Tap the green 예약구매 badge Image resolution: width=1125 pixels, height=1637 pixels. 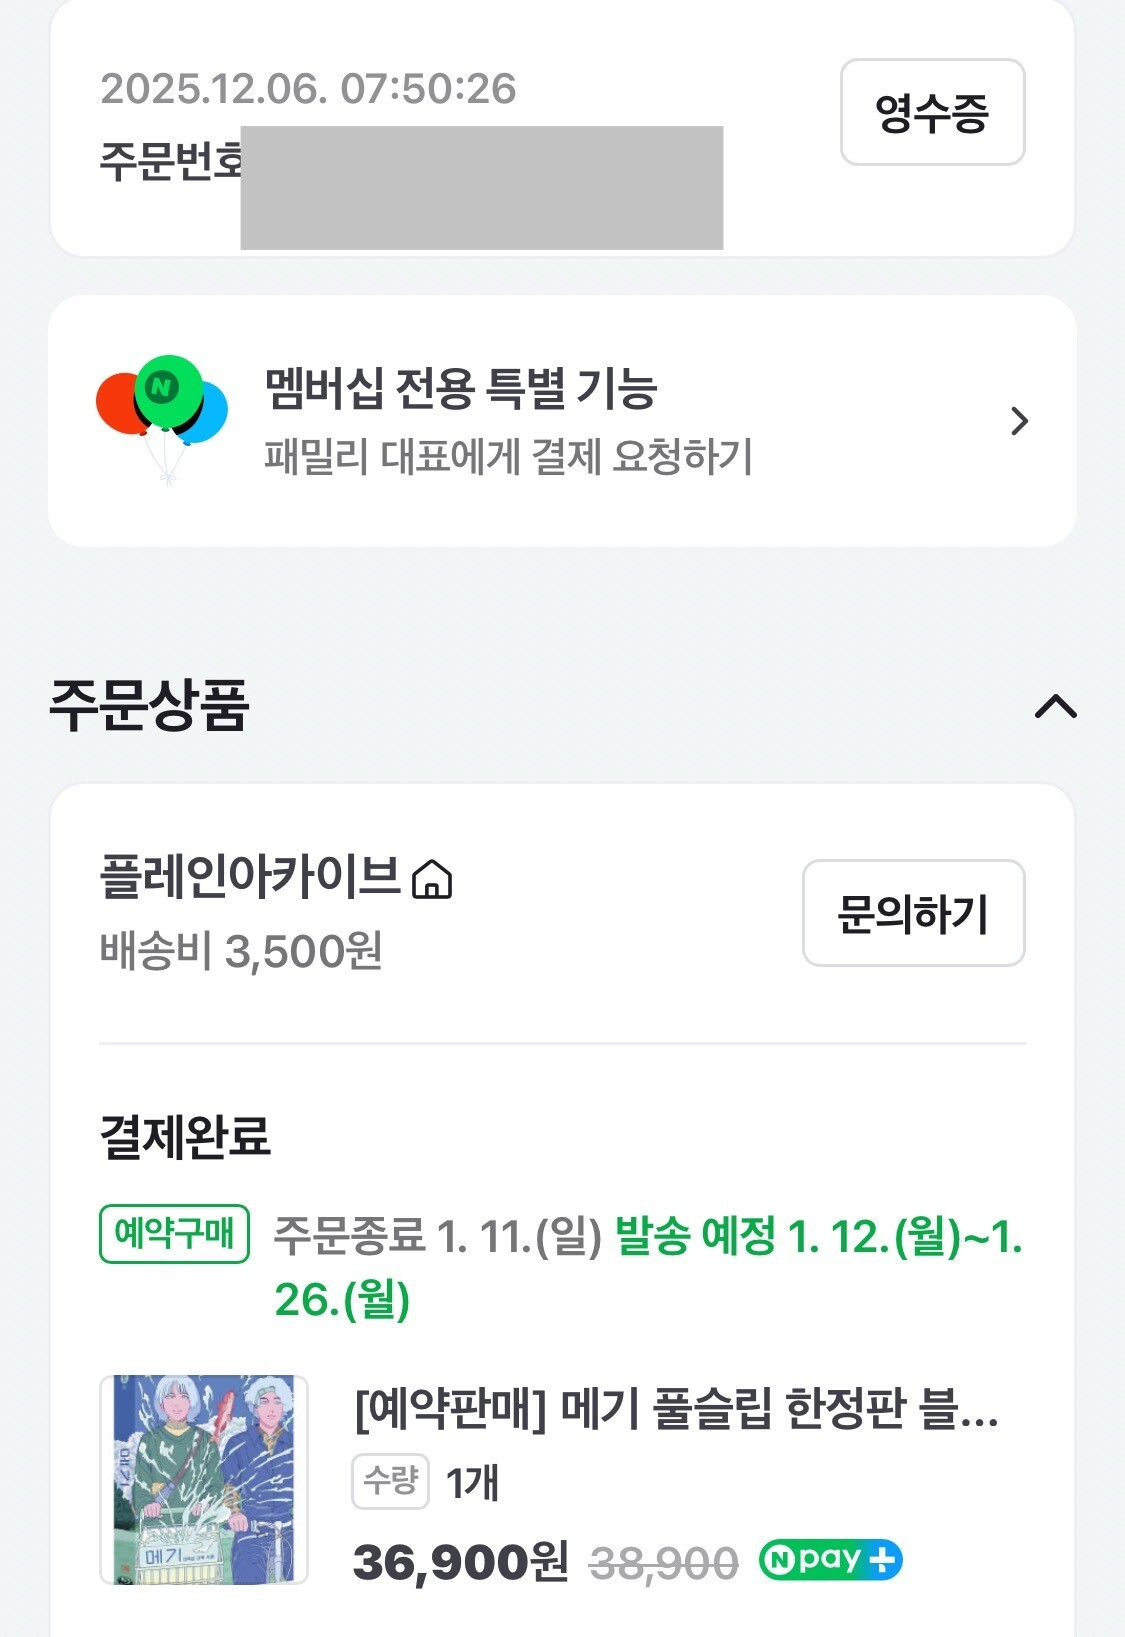pos(174,1234)
